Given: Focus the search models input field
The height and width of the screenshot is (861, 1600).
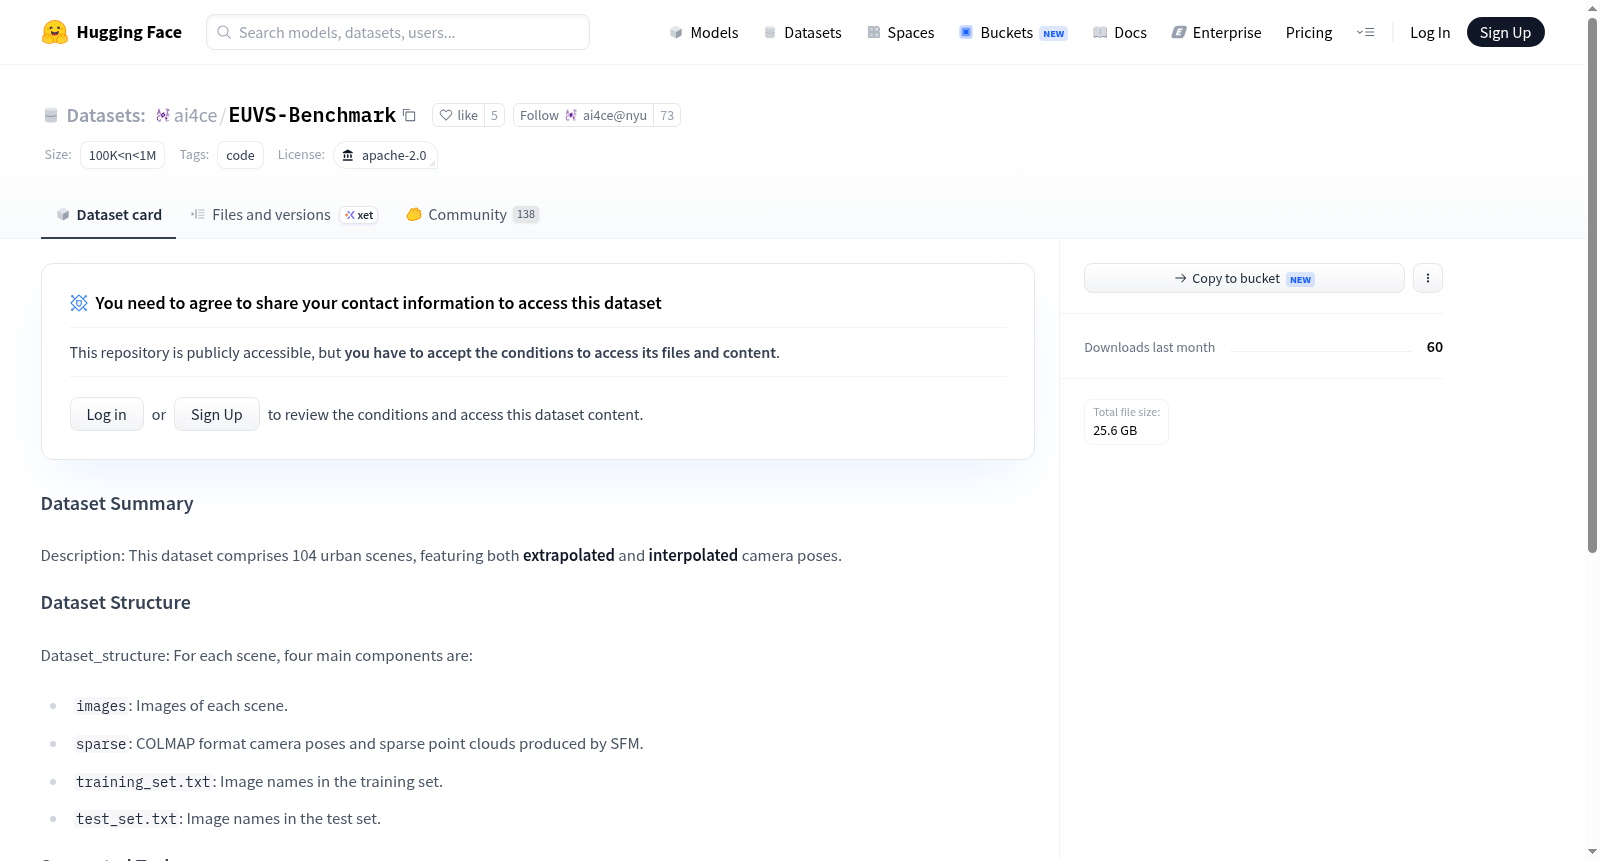Looking at the screenshot, I should tap(398, 32).
